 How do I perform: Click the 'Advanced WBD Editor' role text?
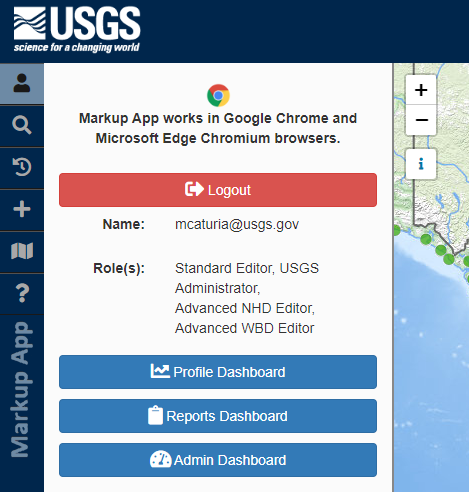click(x=244, y=328)
